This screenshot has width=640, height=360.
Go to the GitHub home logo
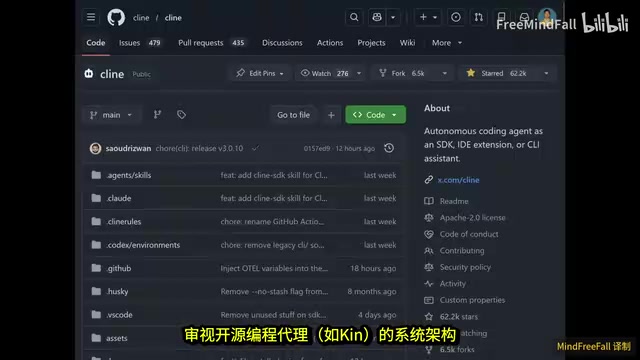tap(116, 18)
